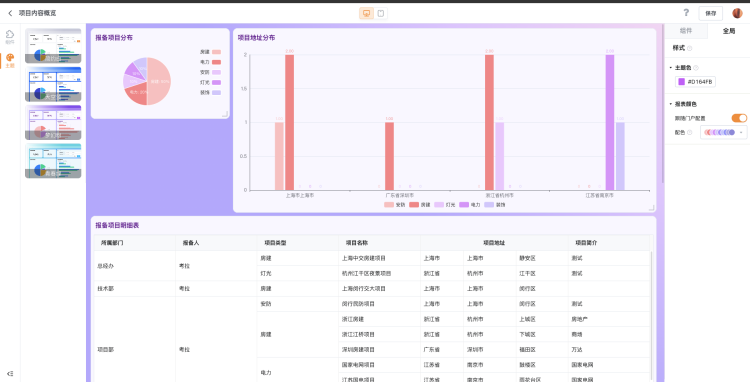Toggle 电力 legend in pie chart
The height and width of the screenshot is (382, 750).
pyautogui.click(x=210, y=62)
